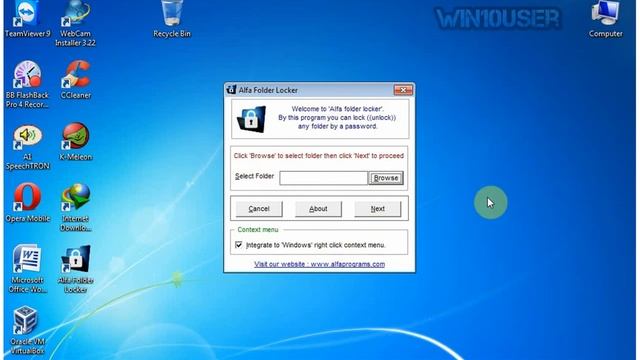Image resolution: width=640 pixels, height=360 pixels.
Task: Launch the K-Meleon browser icon
Action: (76, 142)
